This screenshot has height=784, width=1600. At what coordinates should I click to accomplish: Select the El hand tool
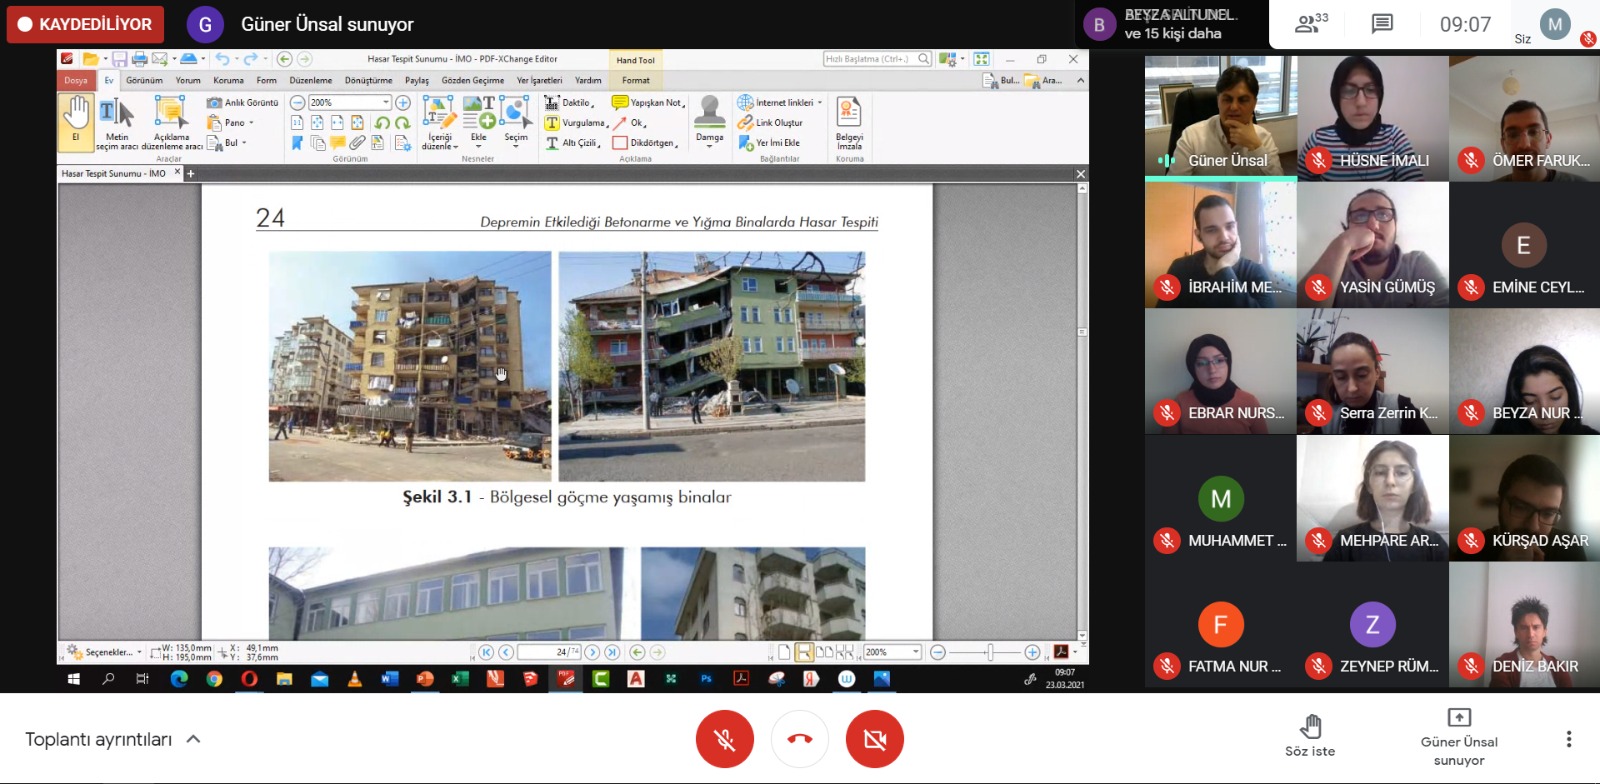[x=76, y=122]
